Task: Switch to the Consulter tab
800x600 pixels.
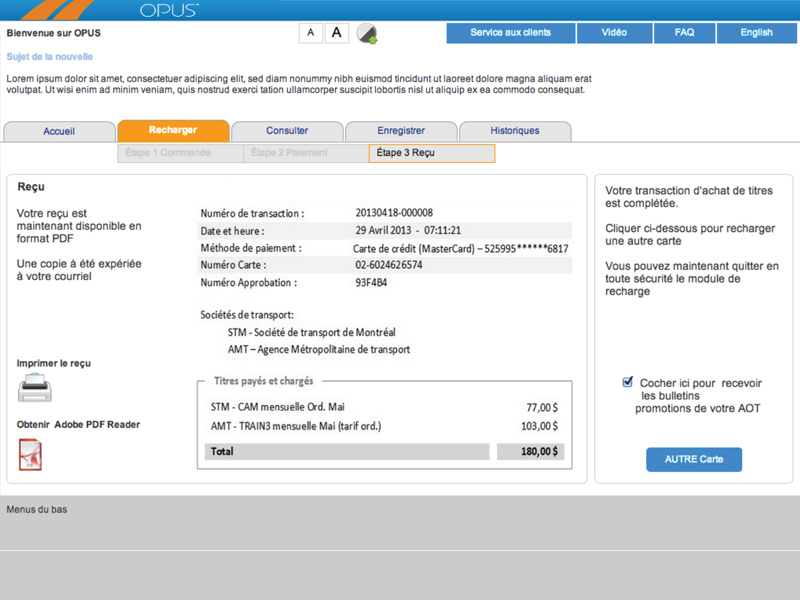Action: click(287, 131)
